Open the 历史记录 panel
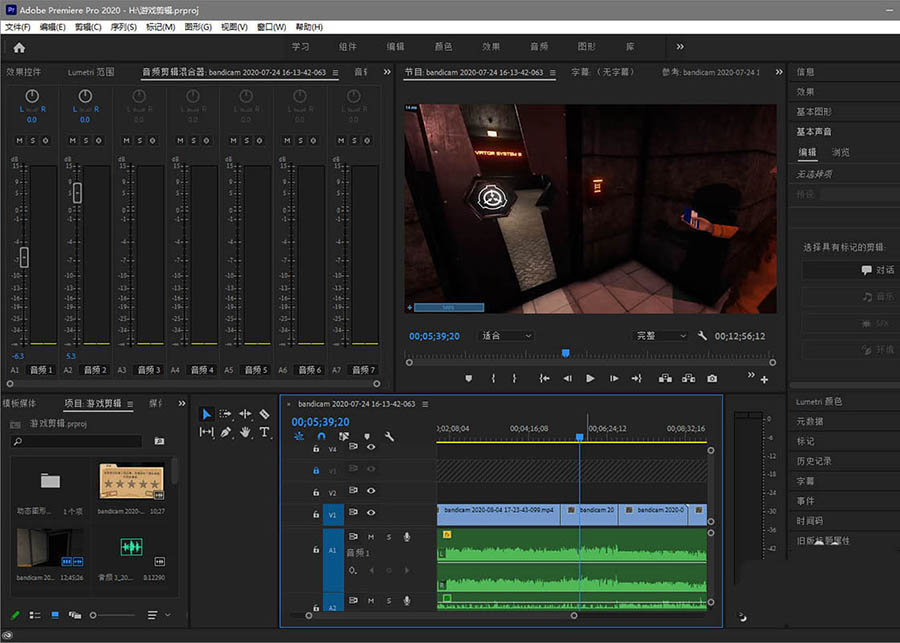Image resolution: width=900 pixels, height=643 pixels. point(813,461)
